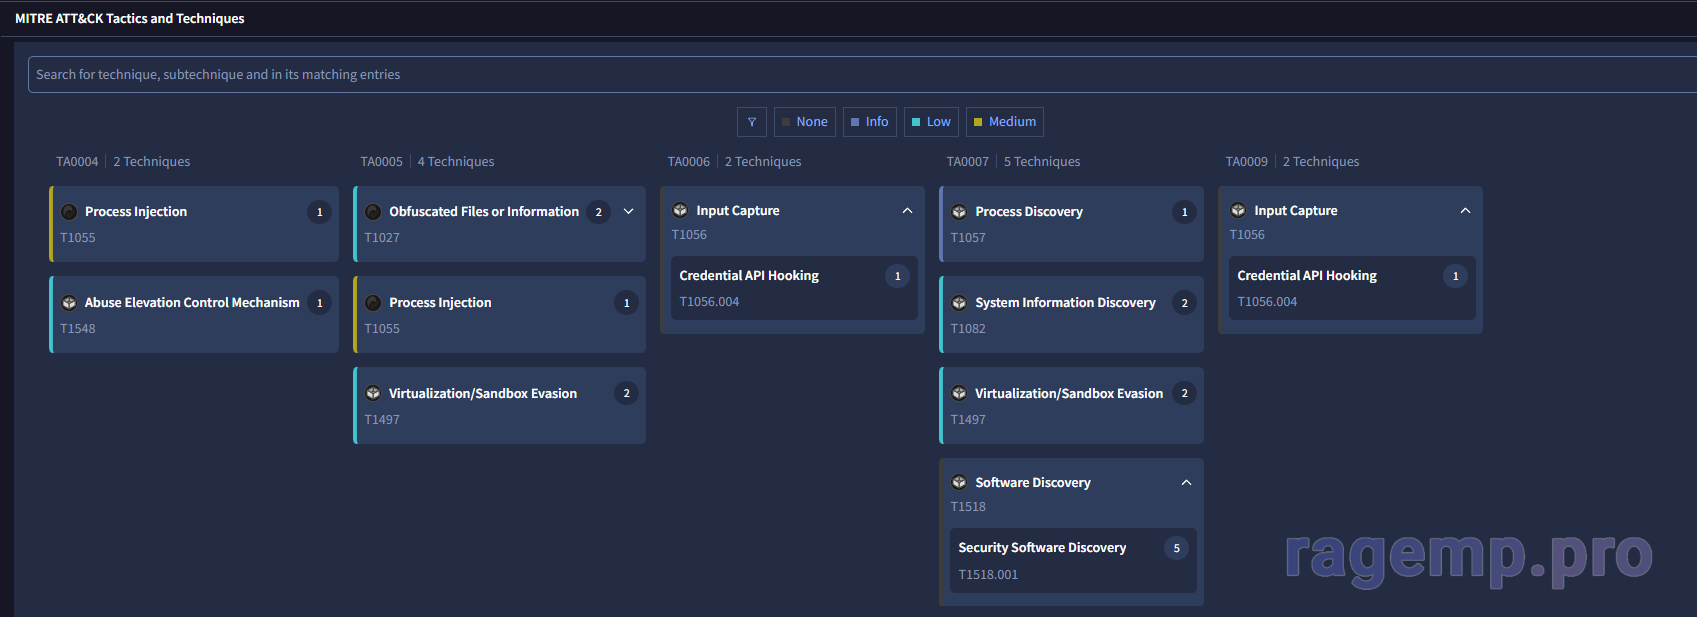Click the filter funnel icon
The height and width of the screenshot is (617, 1697).
coord(752,122)
